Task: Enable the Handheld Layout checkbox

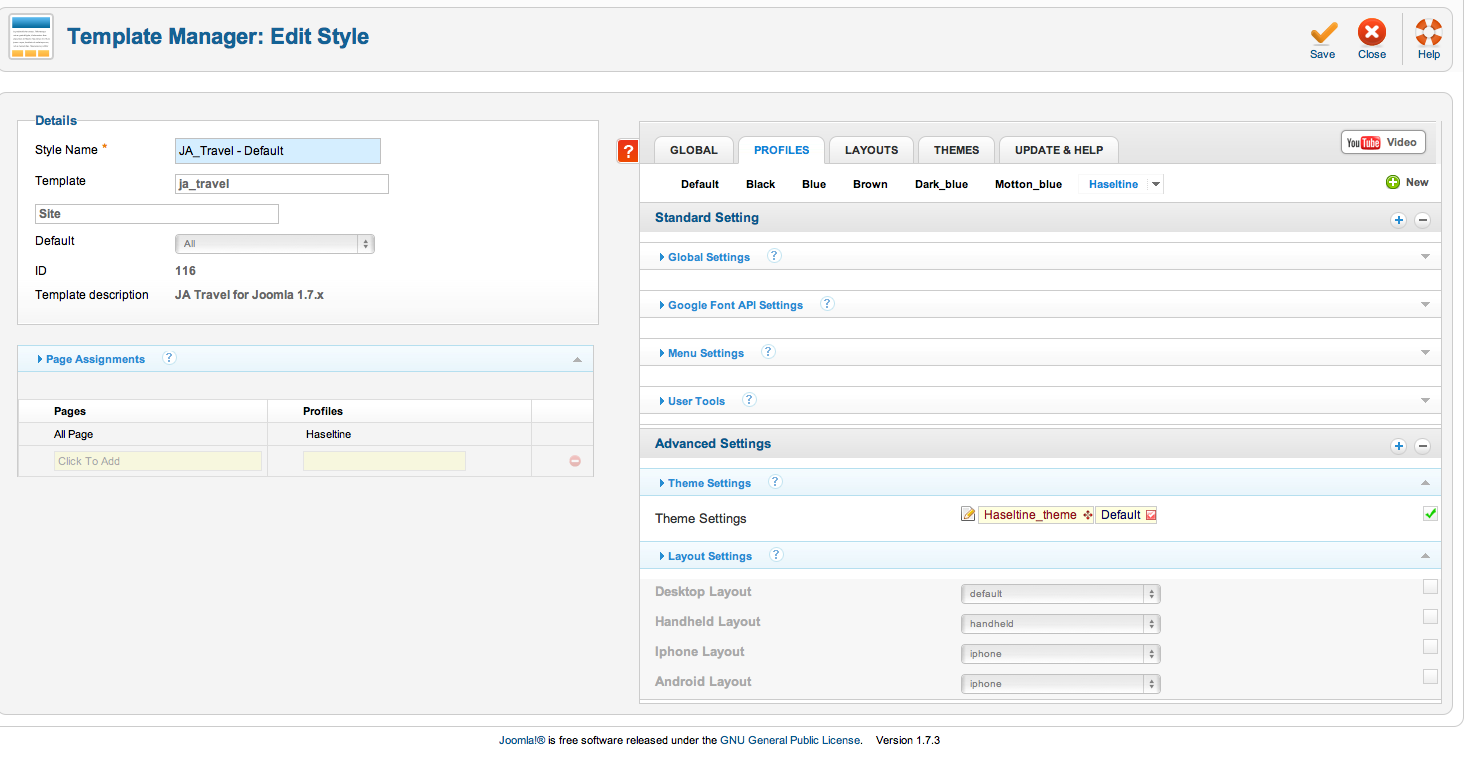Action: (1430, 617)
